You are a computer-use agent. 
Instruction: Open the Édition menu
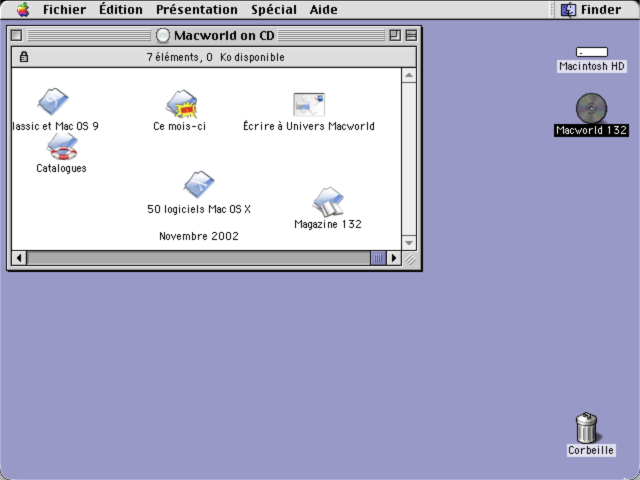121,9
